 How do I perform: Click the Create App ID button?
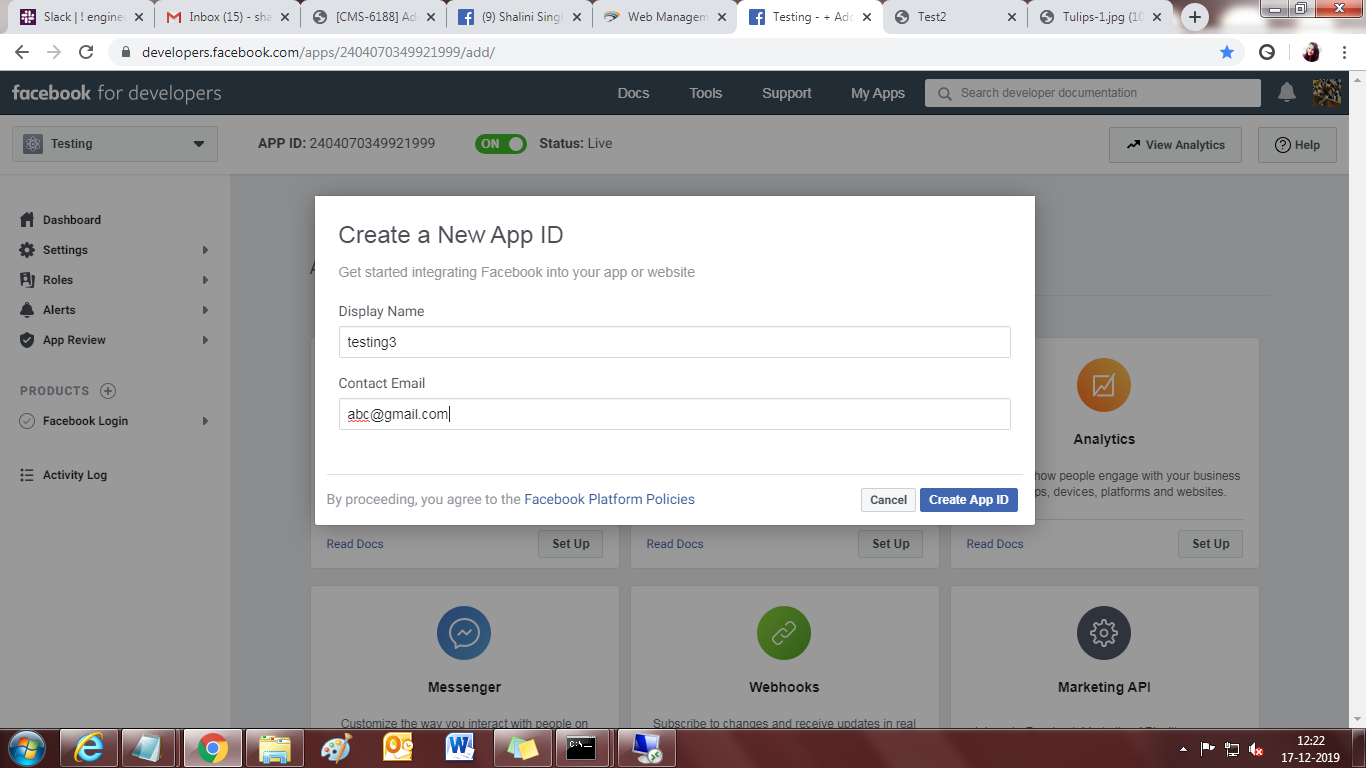(x=969, y=500)
